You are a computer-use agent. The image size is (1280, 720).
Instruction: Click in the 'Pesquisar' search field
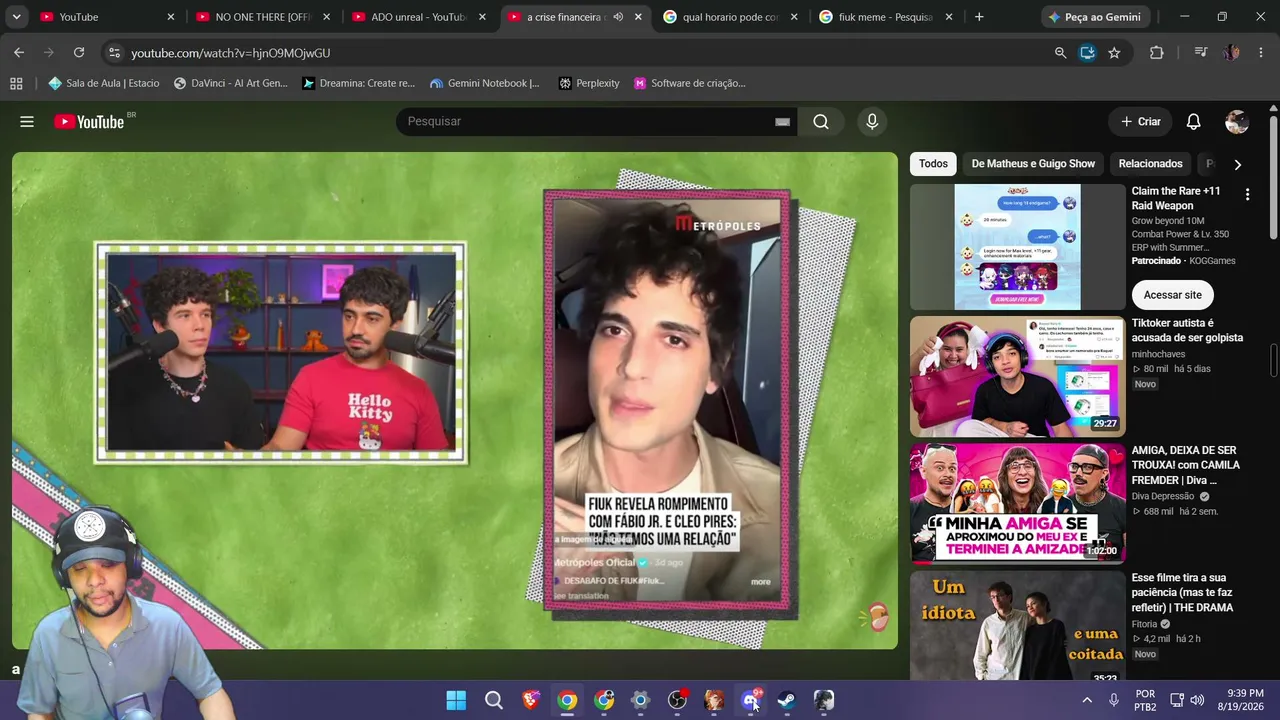585,122
